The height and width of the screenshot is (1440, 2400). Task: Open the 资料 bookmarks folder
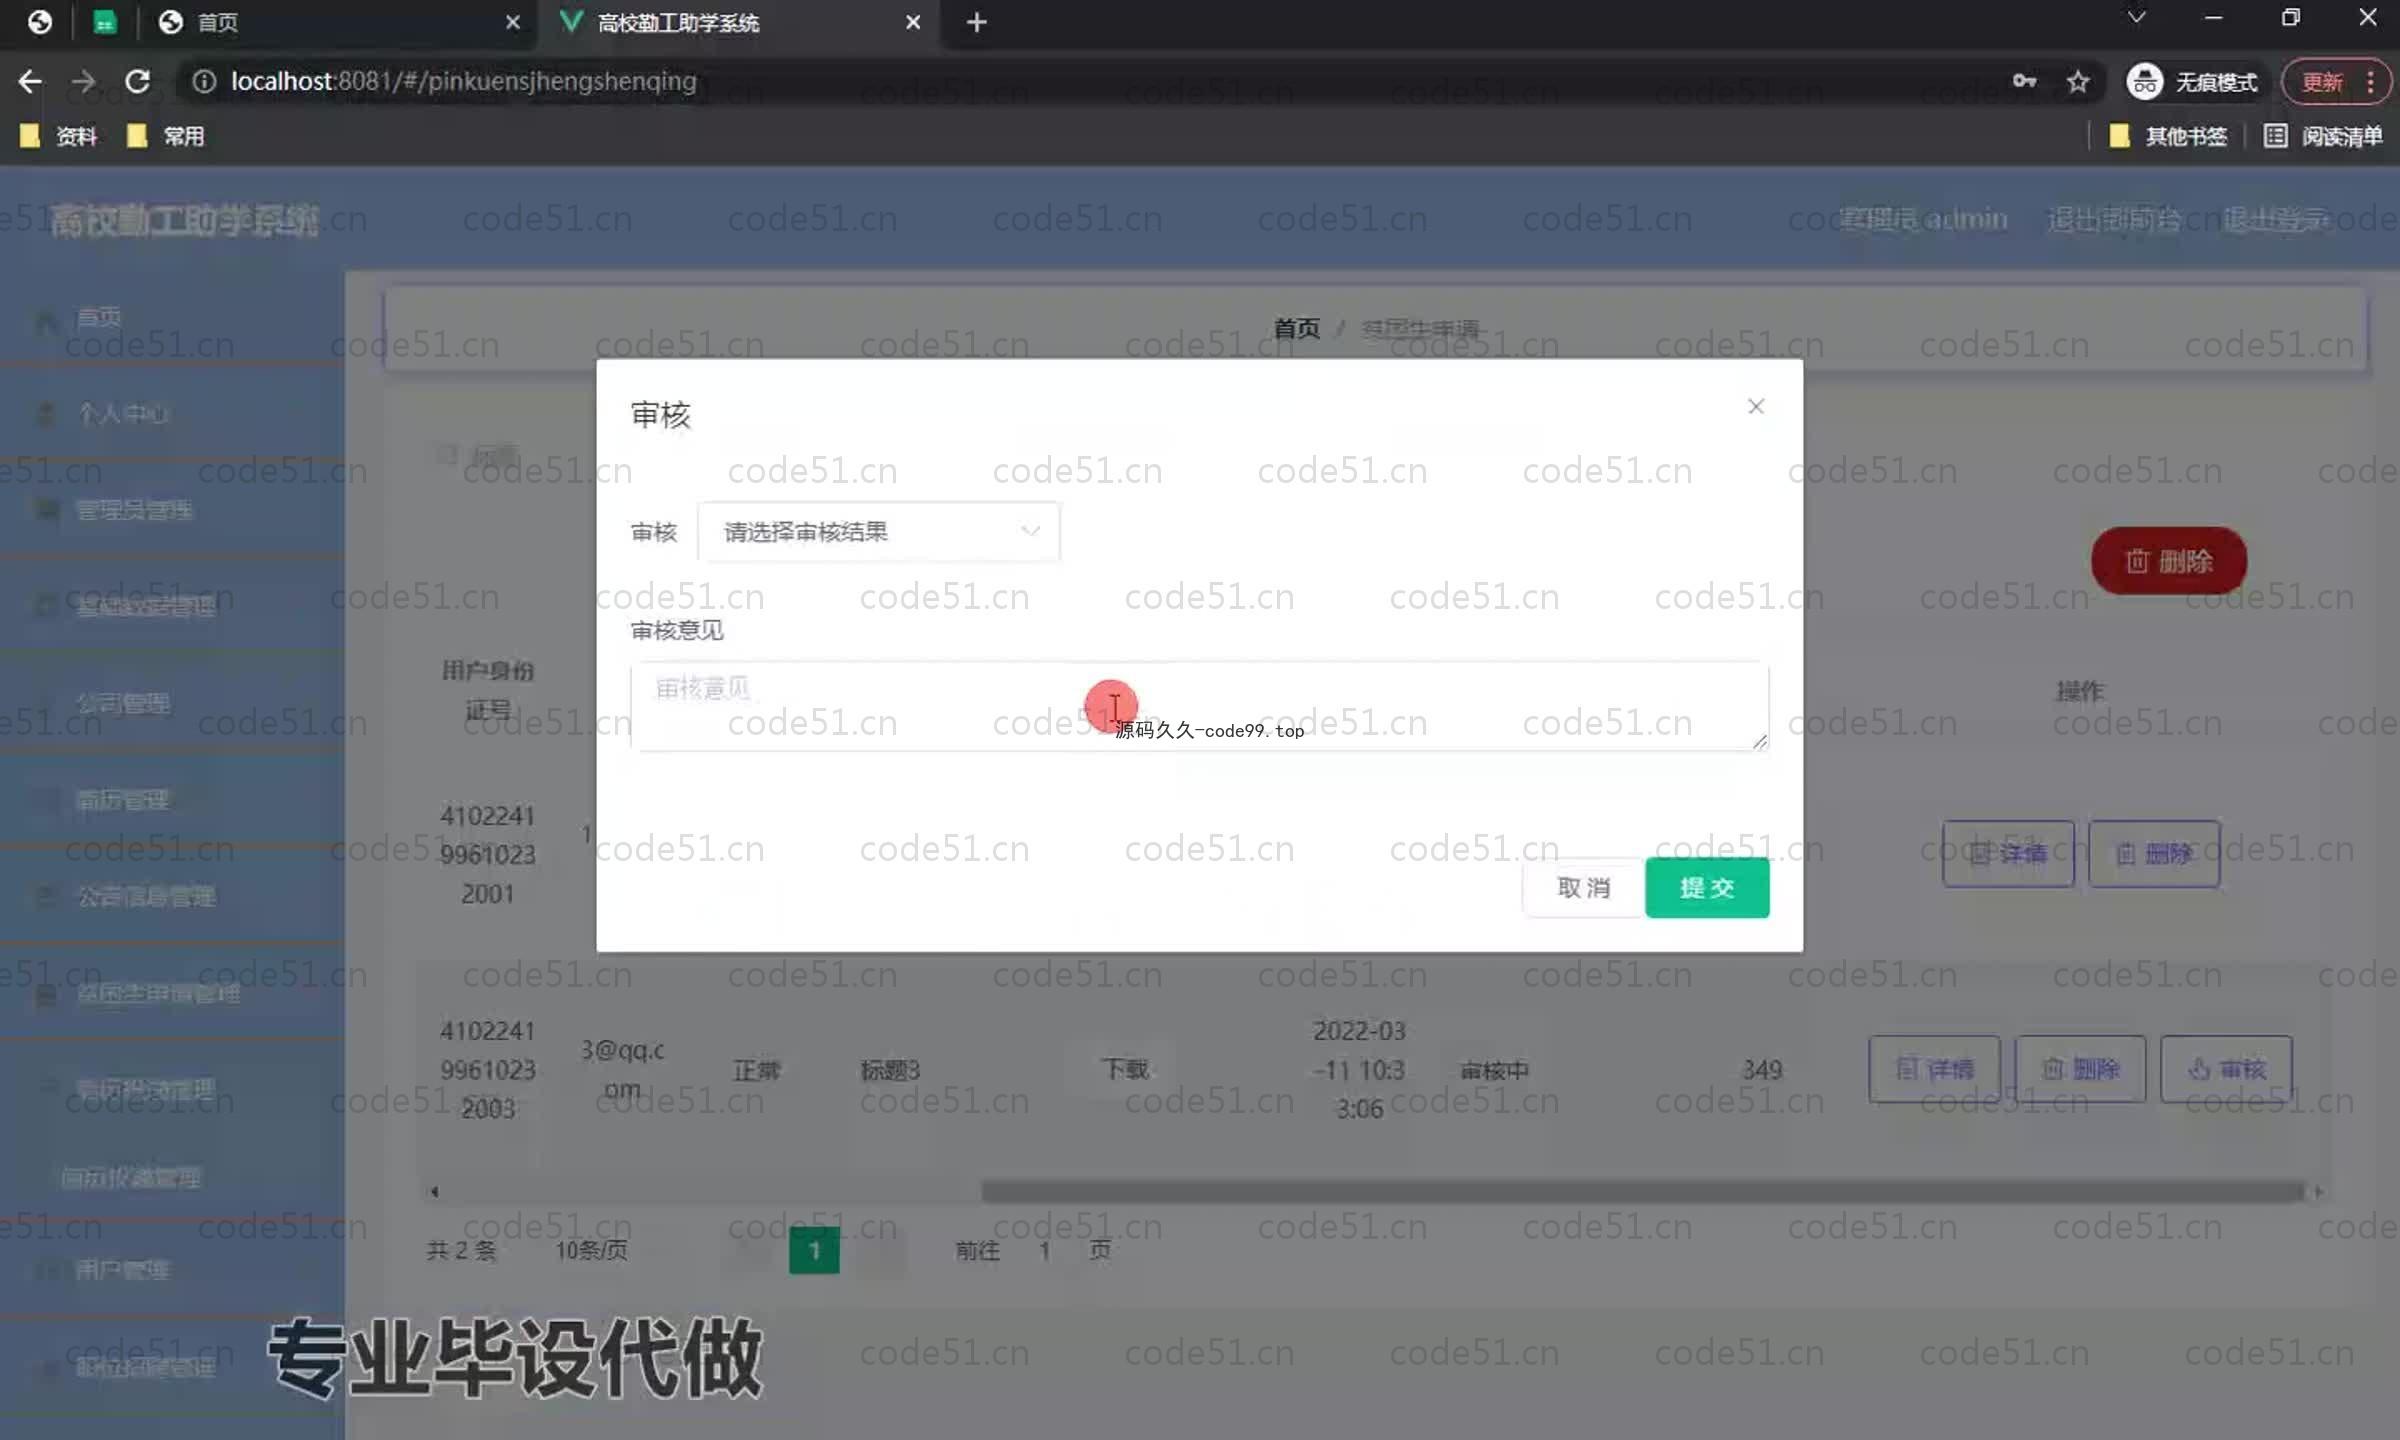[60, 136]
